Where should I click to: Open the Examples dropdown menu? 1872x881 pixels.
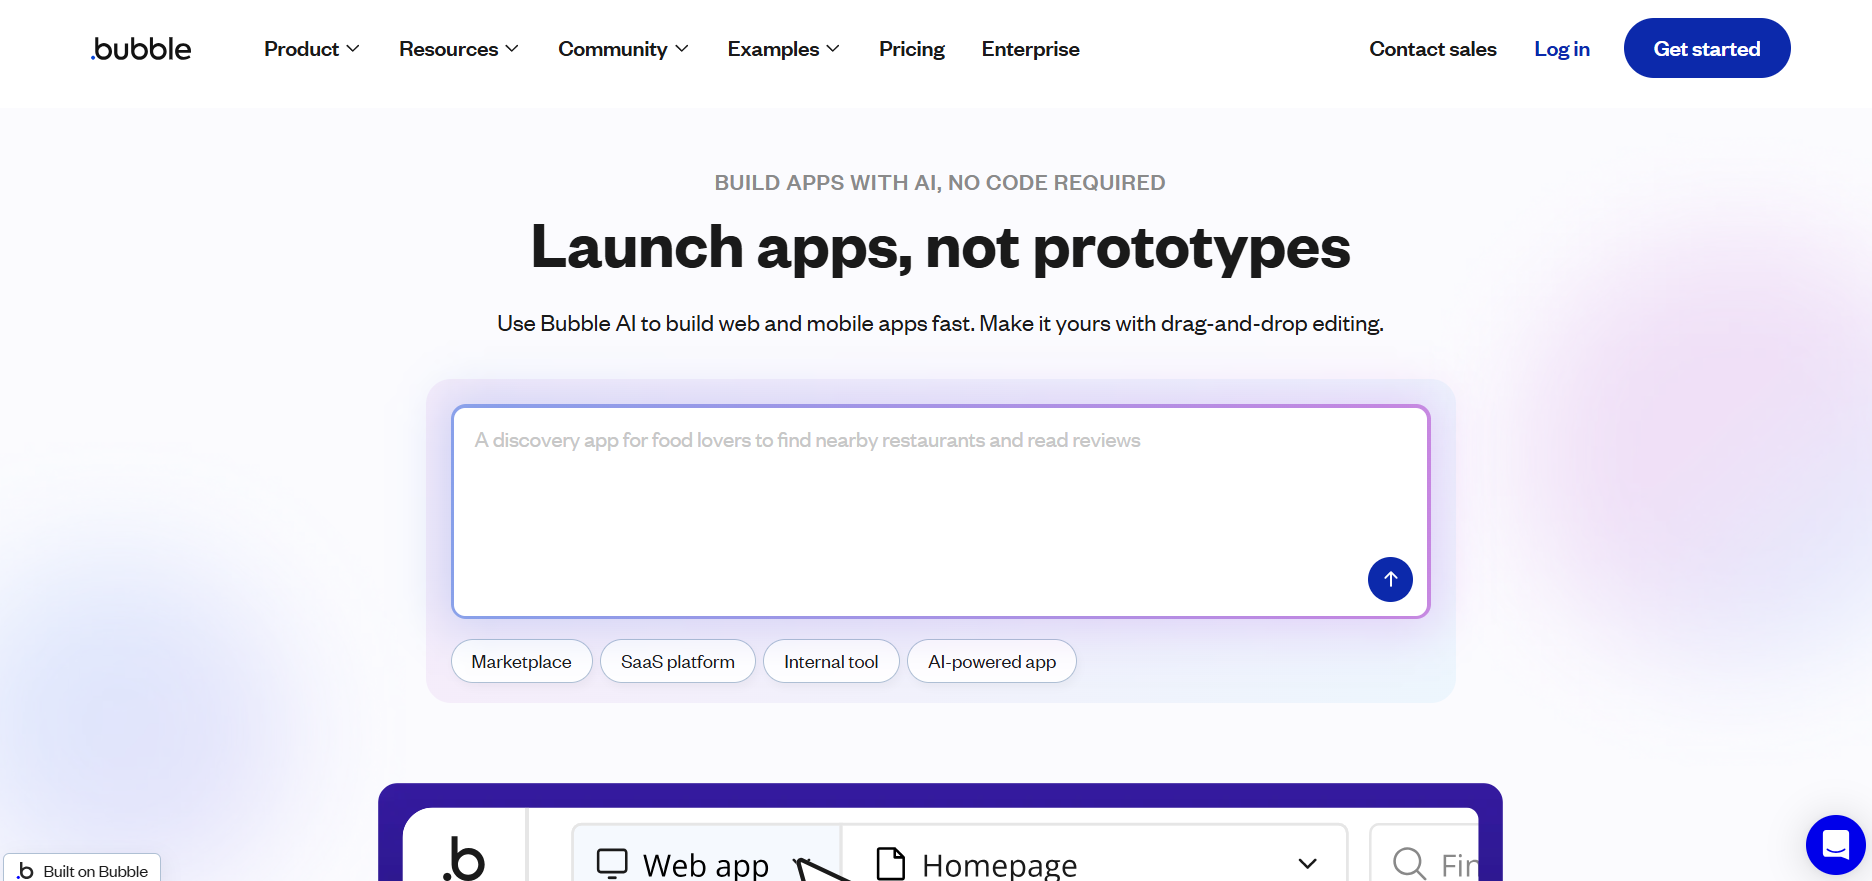[x=783, y=49]
